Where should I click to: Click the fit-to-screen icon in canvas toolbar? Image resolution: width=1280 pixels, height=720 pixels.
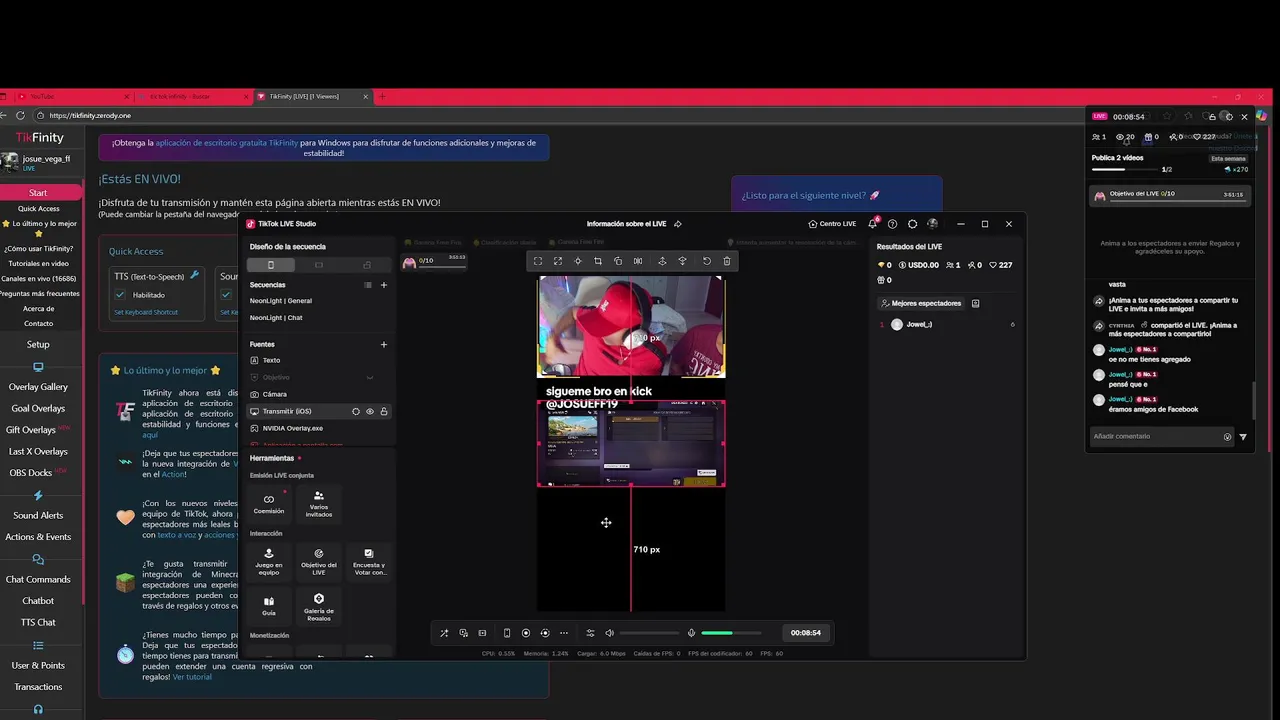click(x=538, y=261)
